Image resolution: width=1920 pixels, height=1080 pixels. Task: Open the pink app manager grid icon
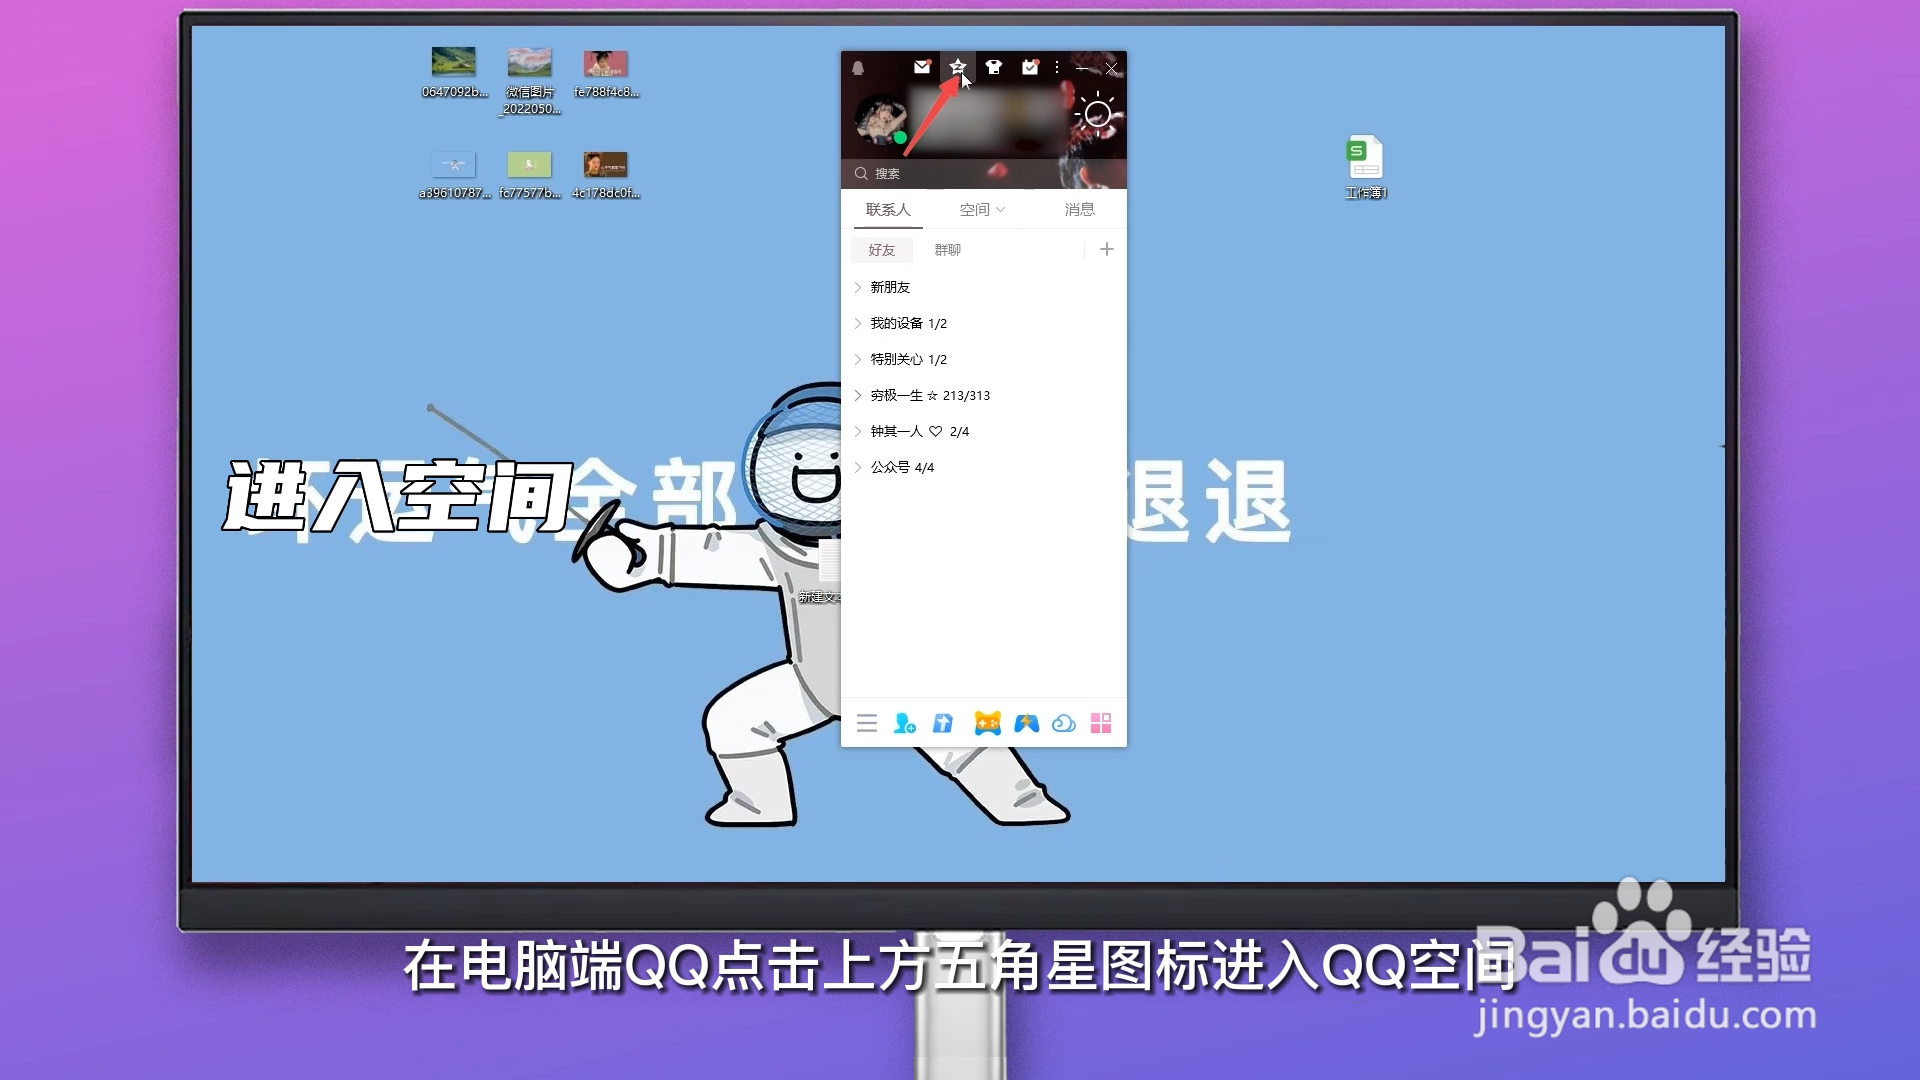click(x=1101, y=723)
